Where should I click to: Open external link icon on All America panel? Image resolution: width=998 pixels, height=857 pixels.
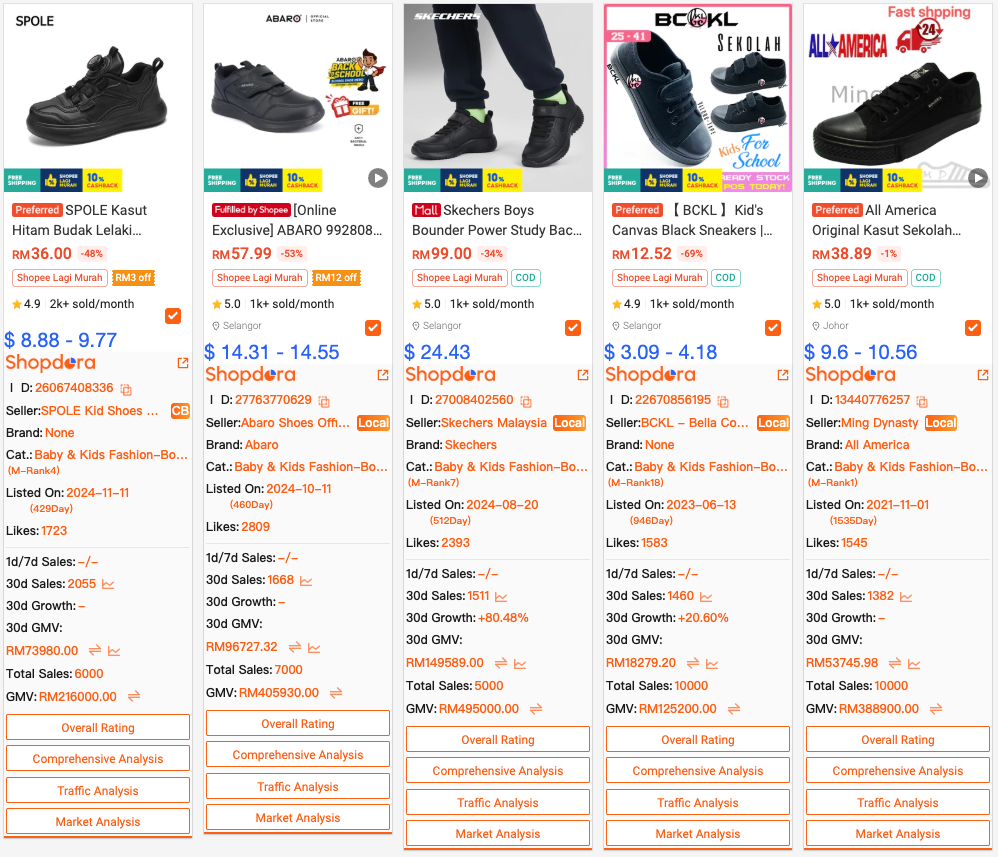tap(983, 375)
